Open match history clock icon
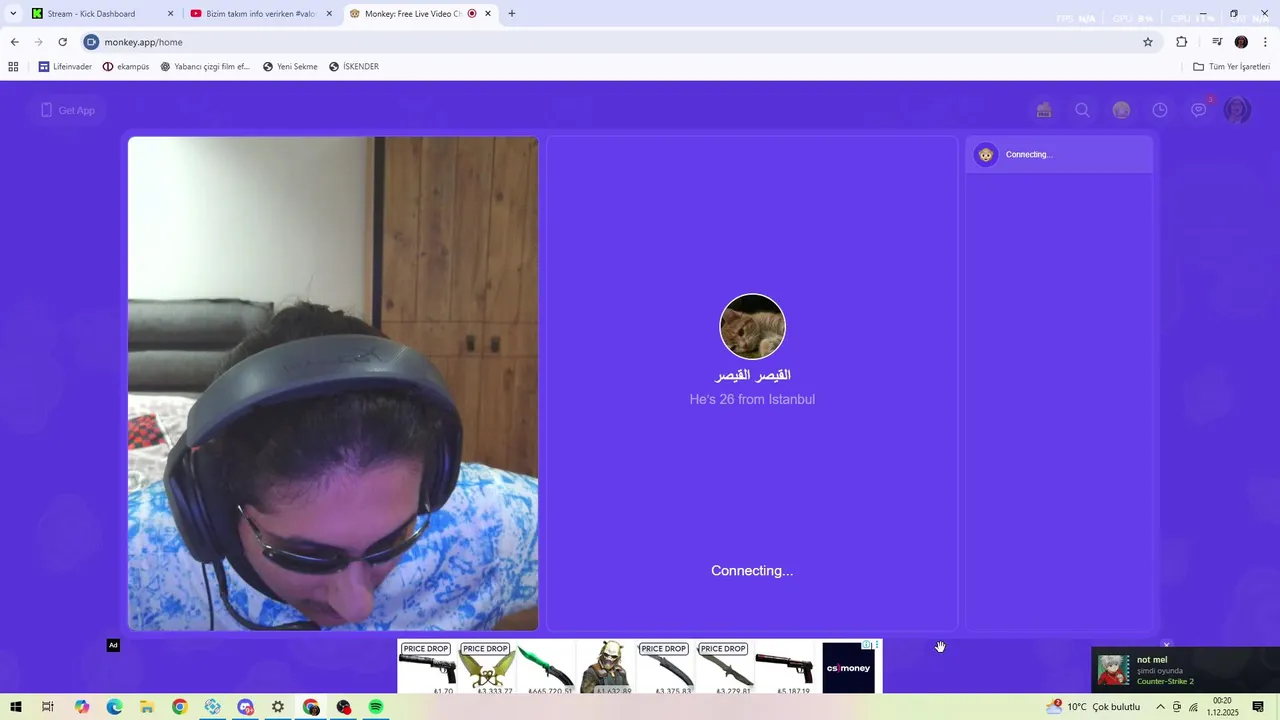1280x720 pixels. pos(1160,110)
